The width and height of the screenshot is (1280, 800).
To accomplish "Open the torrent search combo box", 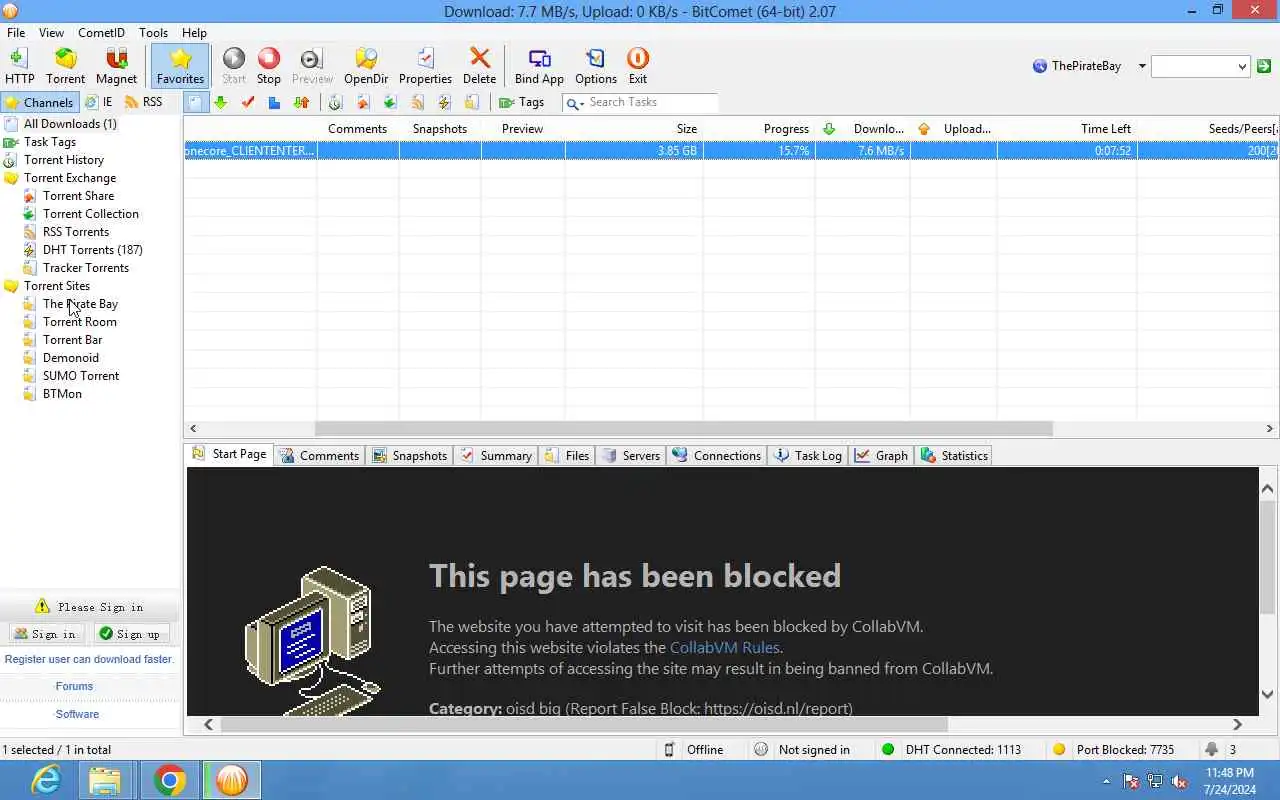I will 1200,66.
